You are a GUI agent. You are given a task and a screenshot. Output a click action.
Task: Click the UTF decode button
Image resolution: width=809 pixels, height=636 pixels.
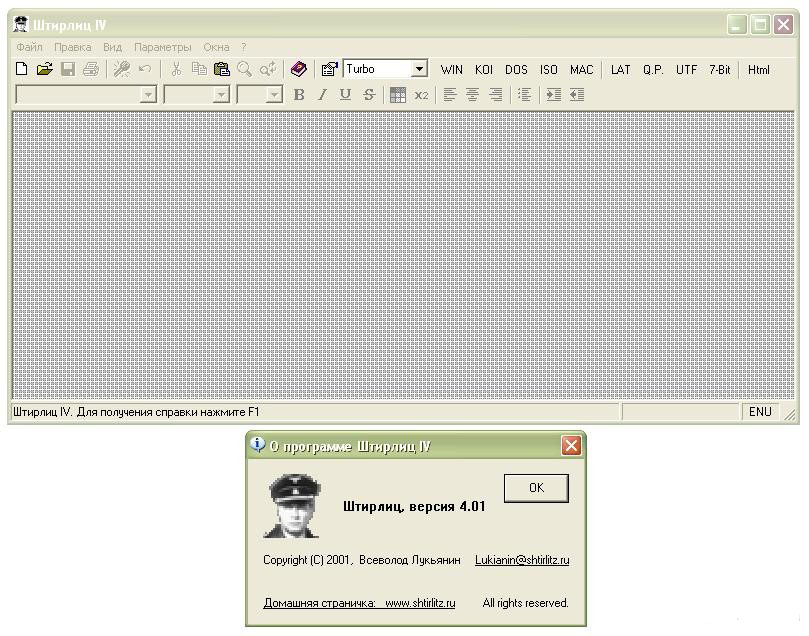[687, 70]
